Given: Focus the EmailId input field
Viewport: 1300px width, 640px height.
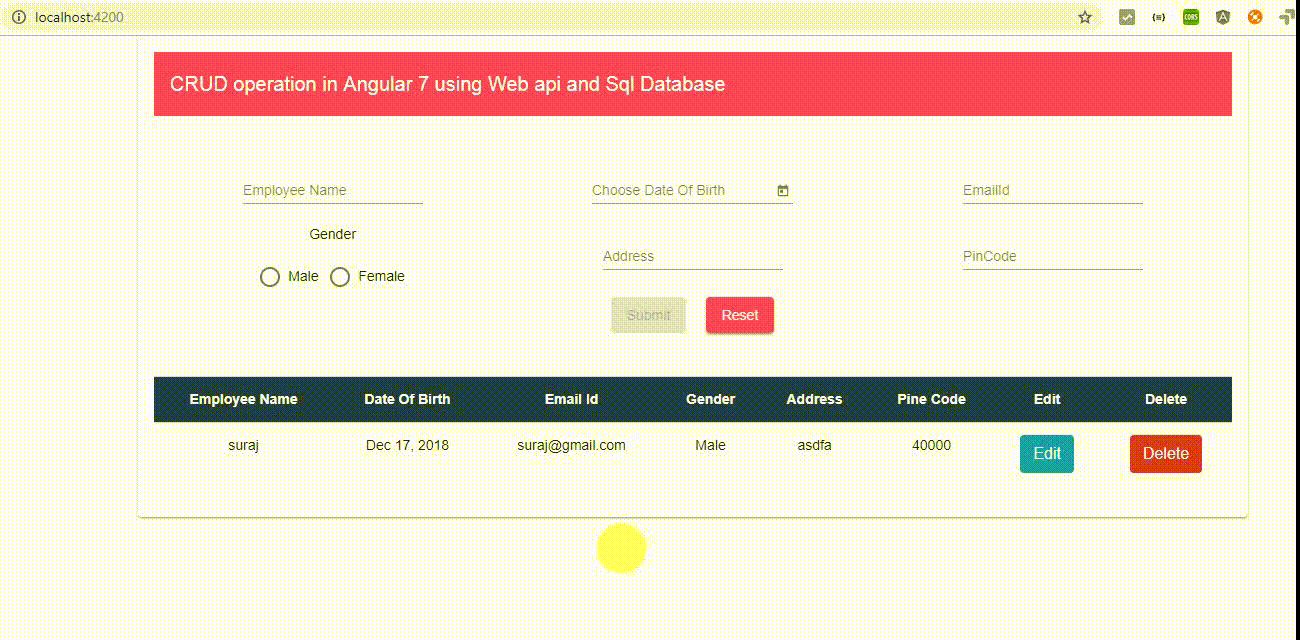Looking at the screenshot, I should coord(1050,190).
